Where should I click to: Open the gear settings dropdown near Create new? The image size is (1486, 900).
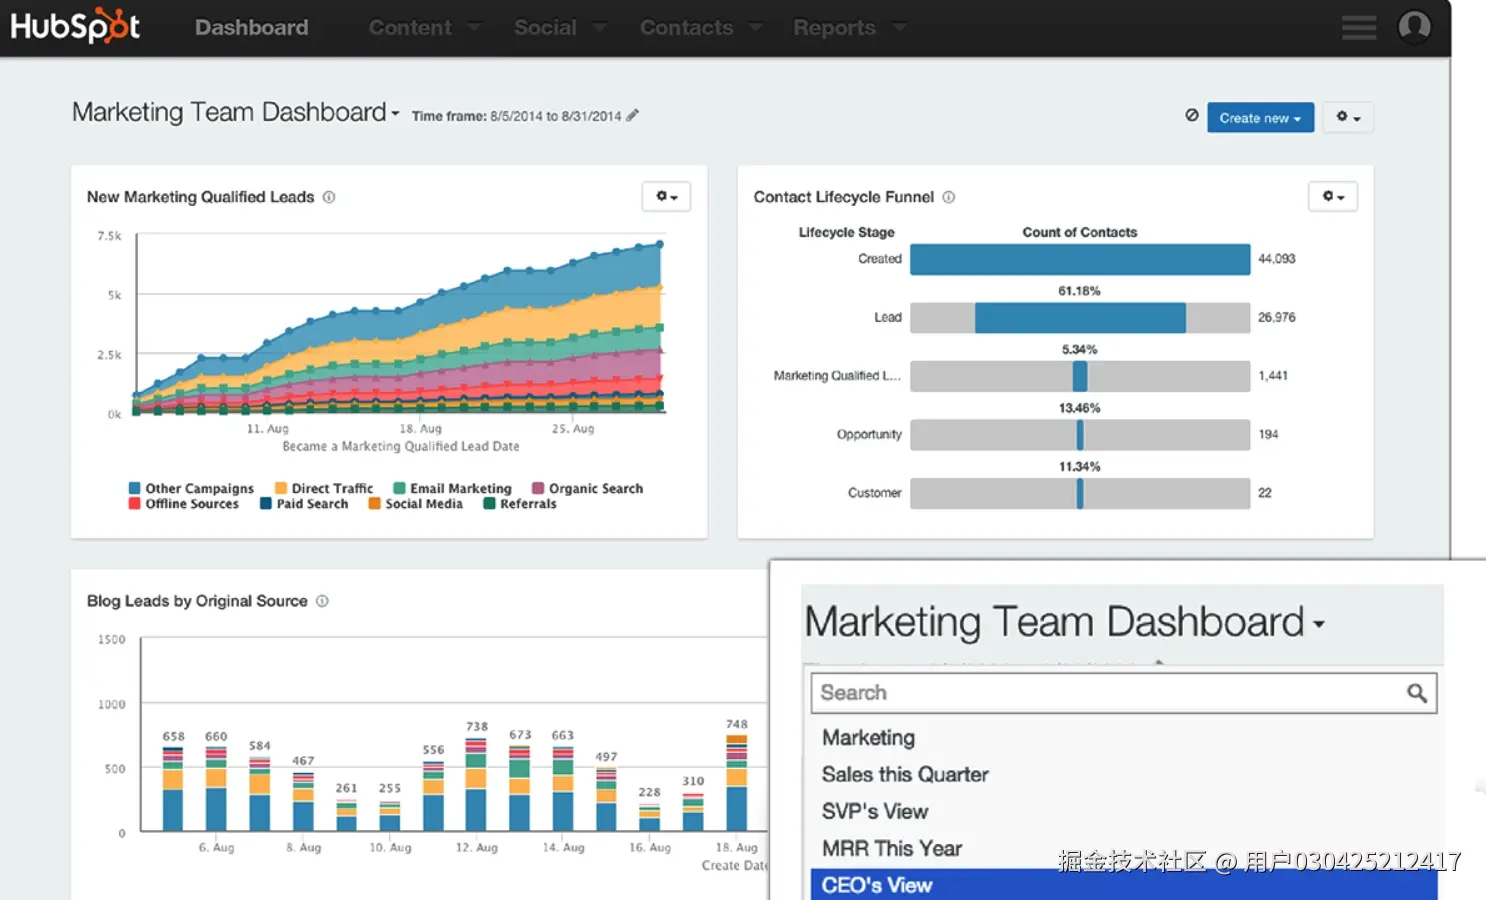pyautogui.click(x=1348, y=117)
